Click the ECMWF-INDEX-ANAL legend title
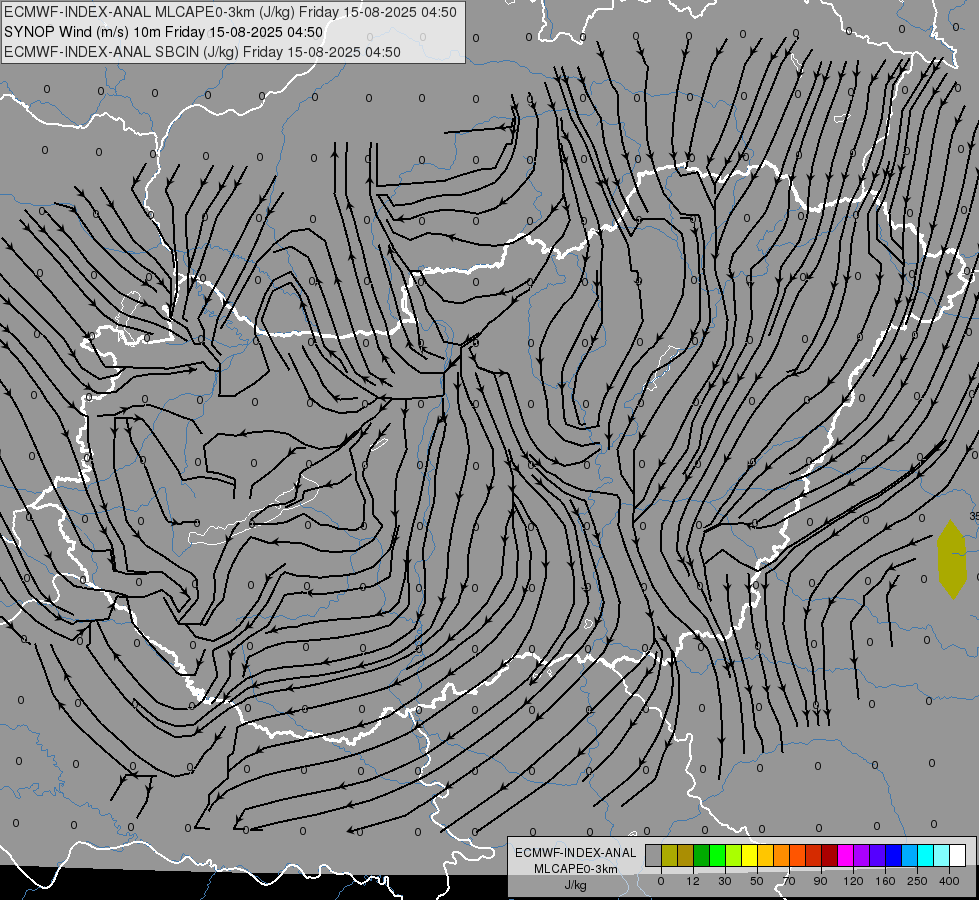The height and width of the screenshot is (900, 979). pyautogui.click(x=576, y=853)
